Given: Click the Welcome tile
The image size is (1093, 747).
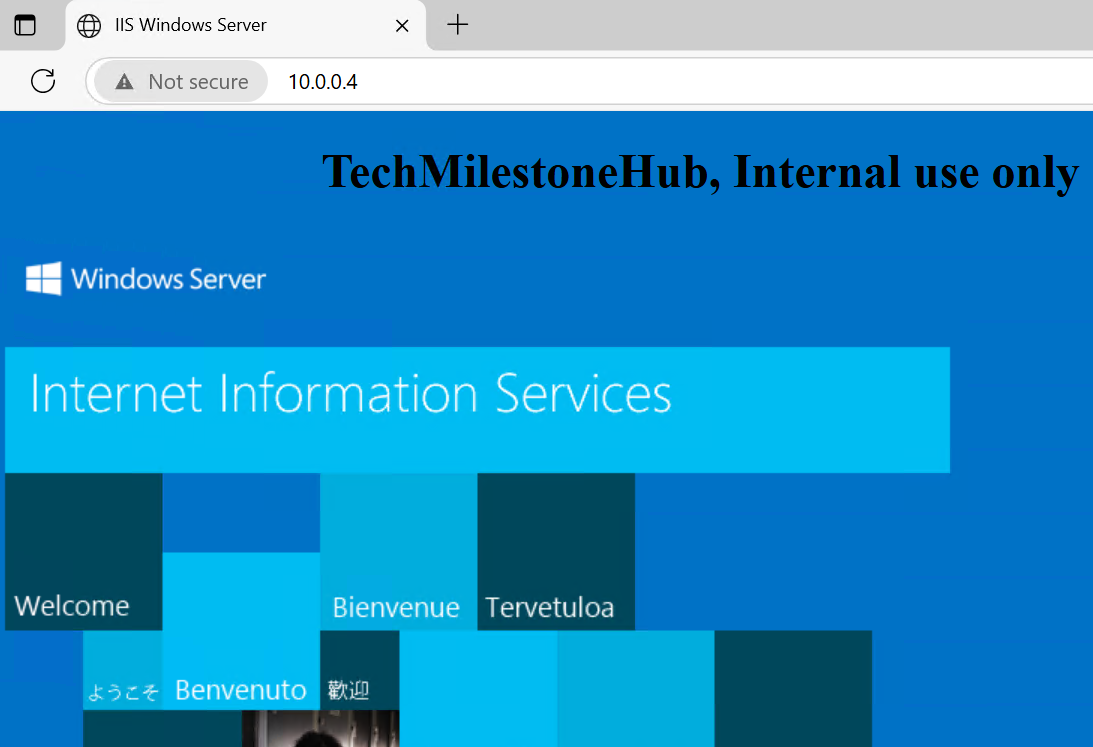Looking at the screenshot, I should [x=84, y=552].
